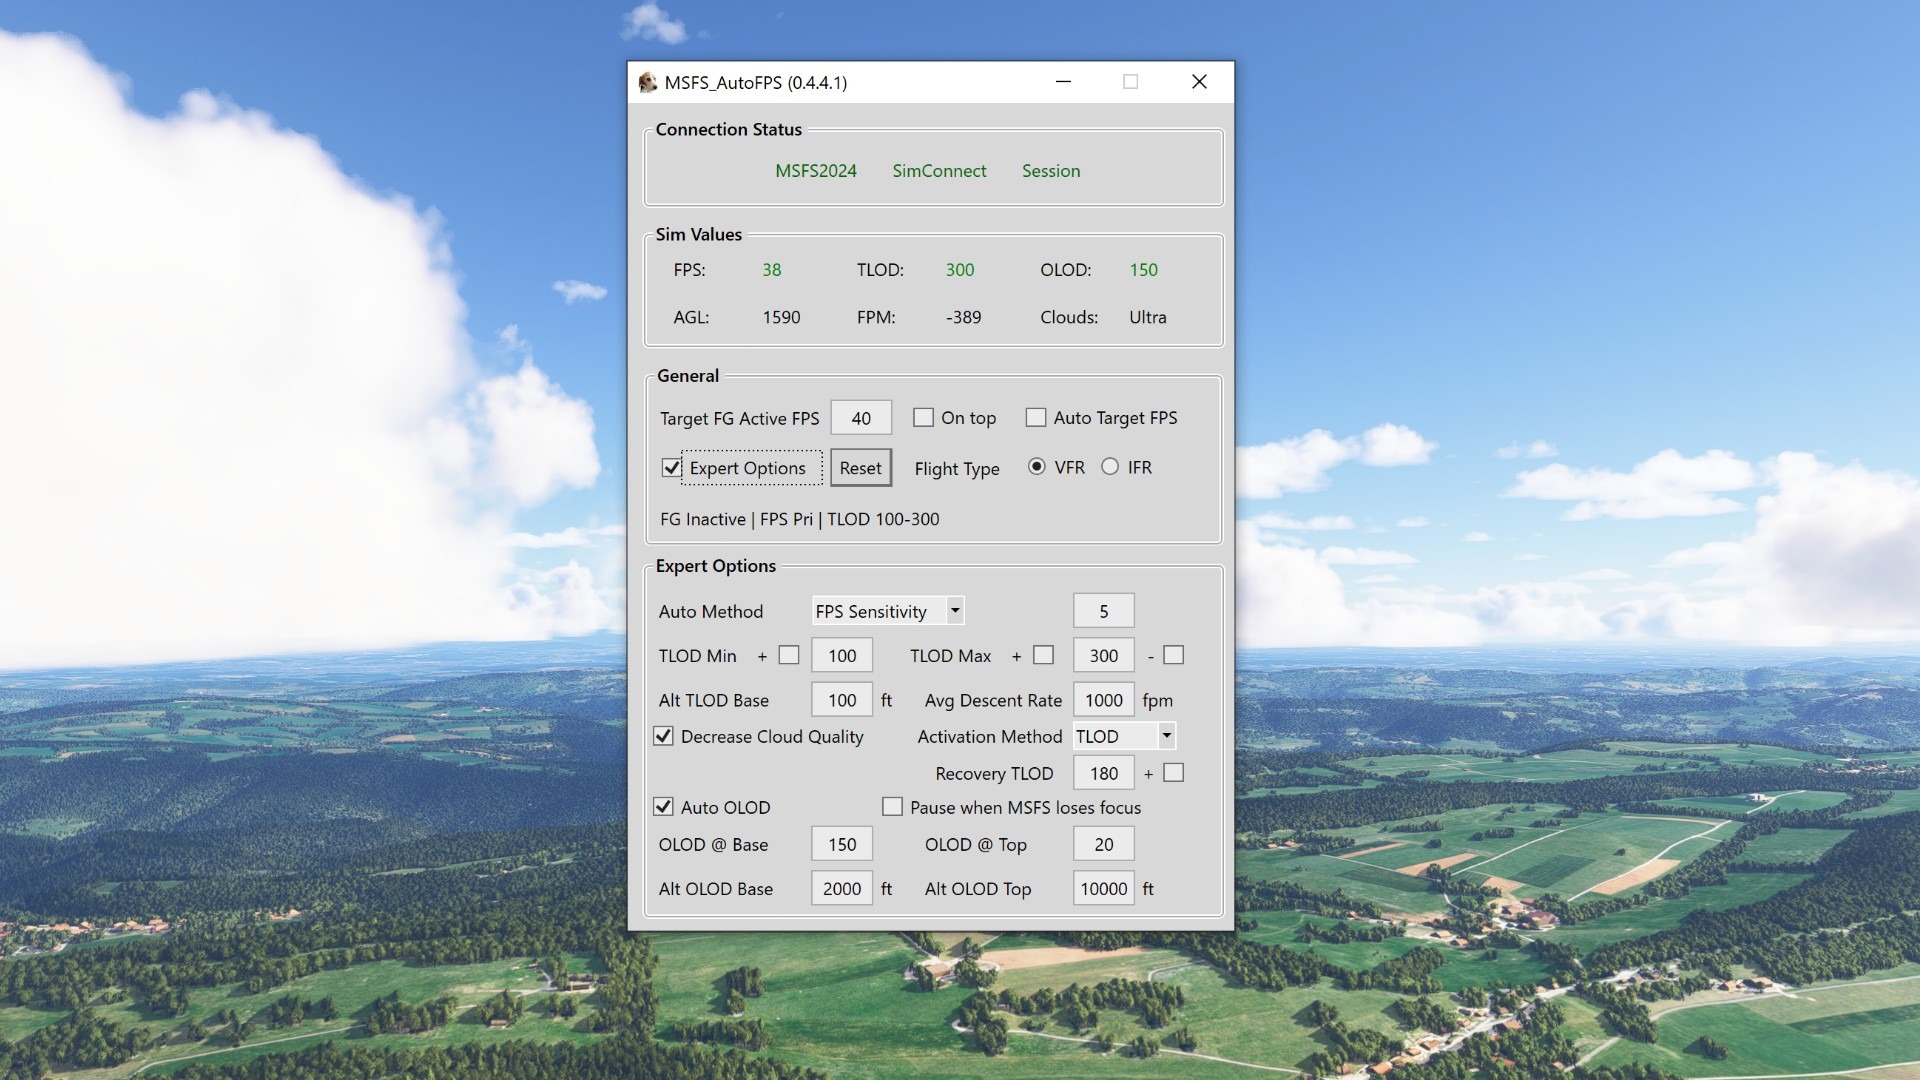Click the Clouds value Ultra
The width and height of the screenshot is (1920, 1080).
pos(1148,317)
